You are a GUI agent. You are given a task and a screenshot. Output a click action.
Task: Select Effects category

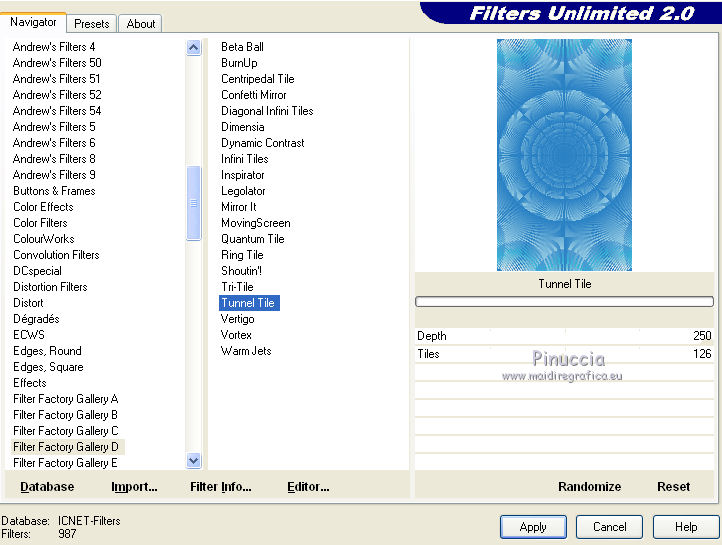pyautogui.click(x=30, y=383)
